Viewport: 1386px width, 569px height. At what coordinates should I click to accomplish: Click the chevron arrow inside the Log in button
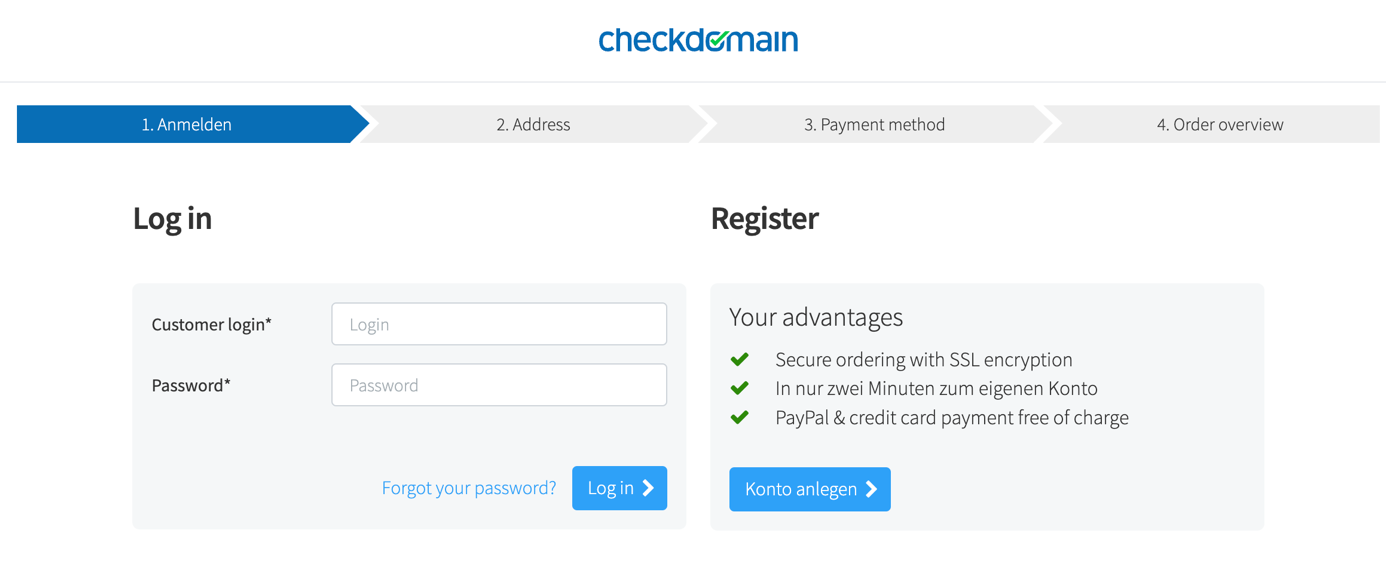coord(649,488)
